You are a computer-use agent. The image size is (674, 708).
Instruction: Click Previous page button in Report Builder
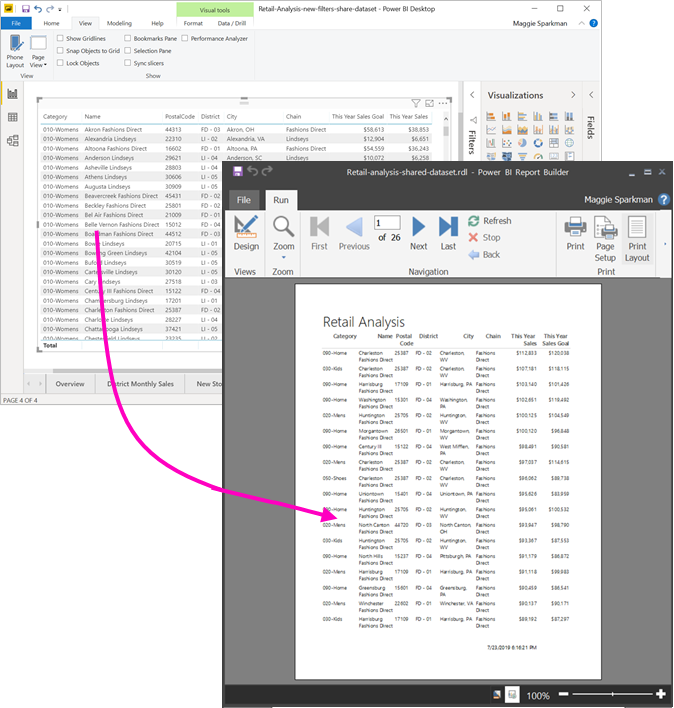(x=354, y=233)
